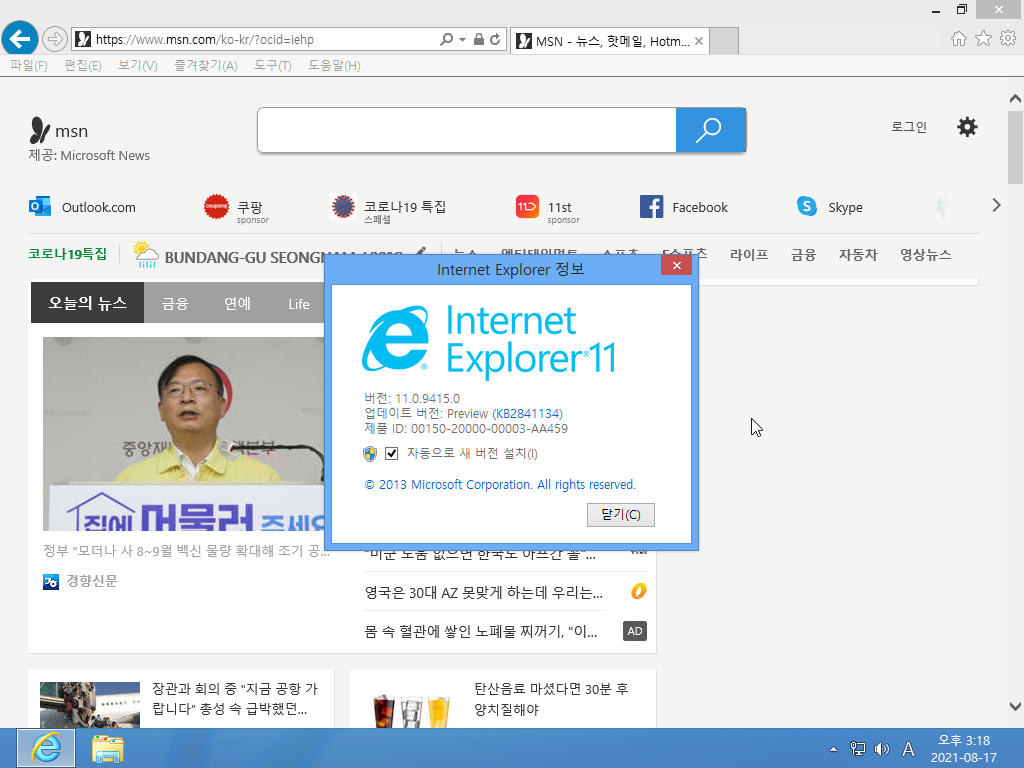Click the browser Back arrow button
Screen dimensions: 1024x768
tap(20, 39)
